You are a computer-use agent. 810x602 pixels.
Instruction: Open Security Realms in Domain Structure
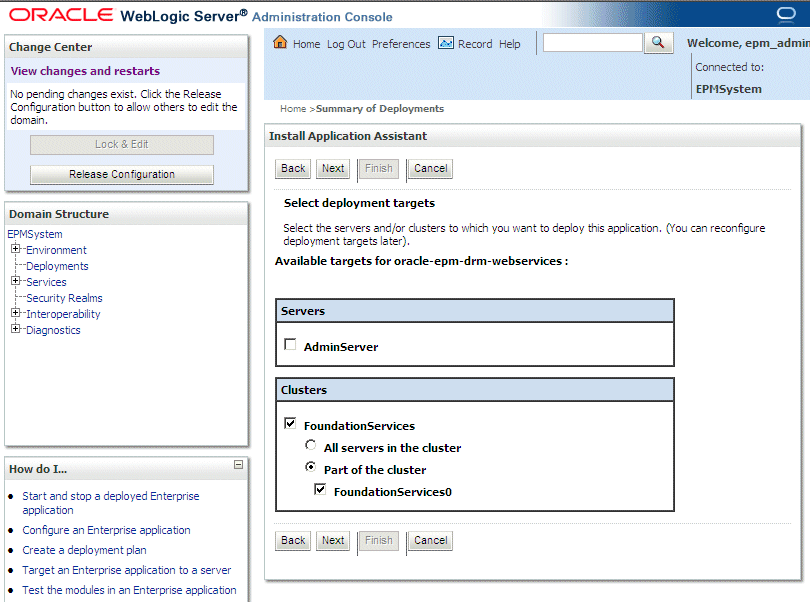point(65,298)
